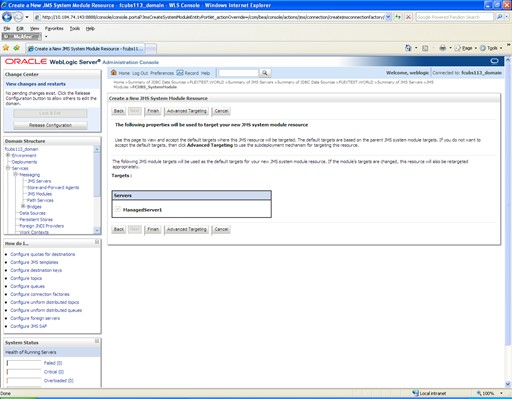Click the Release Configuration button
512x399 pixels.
[50, 125]
